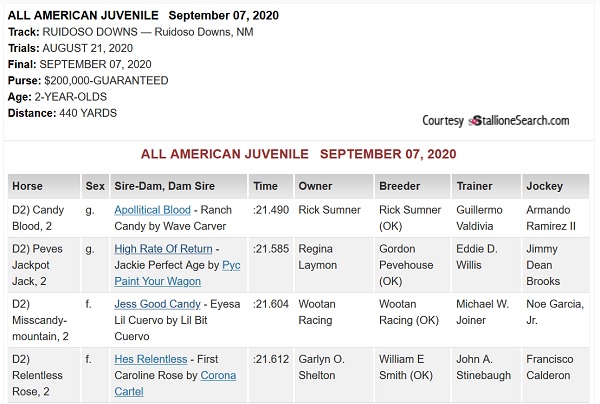600x404 pixels.
Task: Select the Peves Jackpot Jack horse cell
Action: tap(44, 265)
